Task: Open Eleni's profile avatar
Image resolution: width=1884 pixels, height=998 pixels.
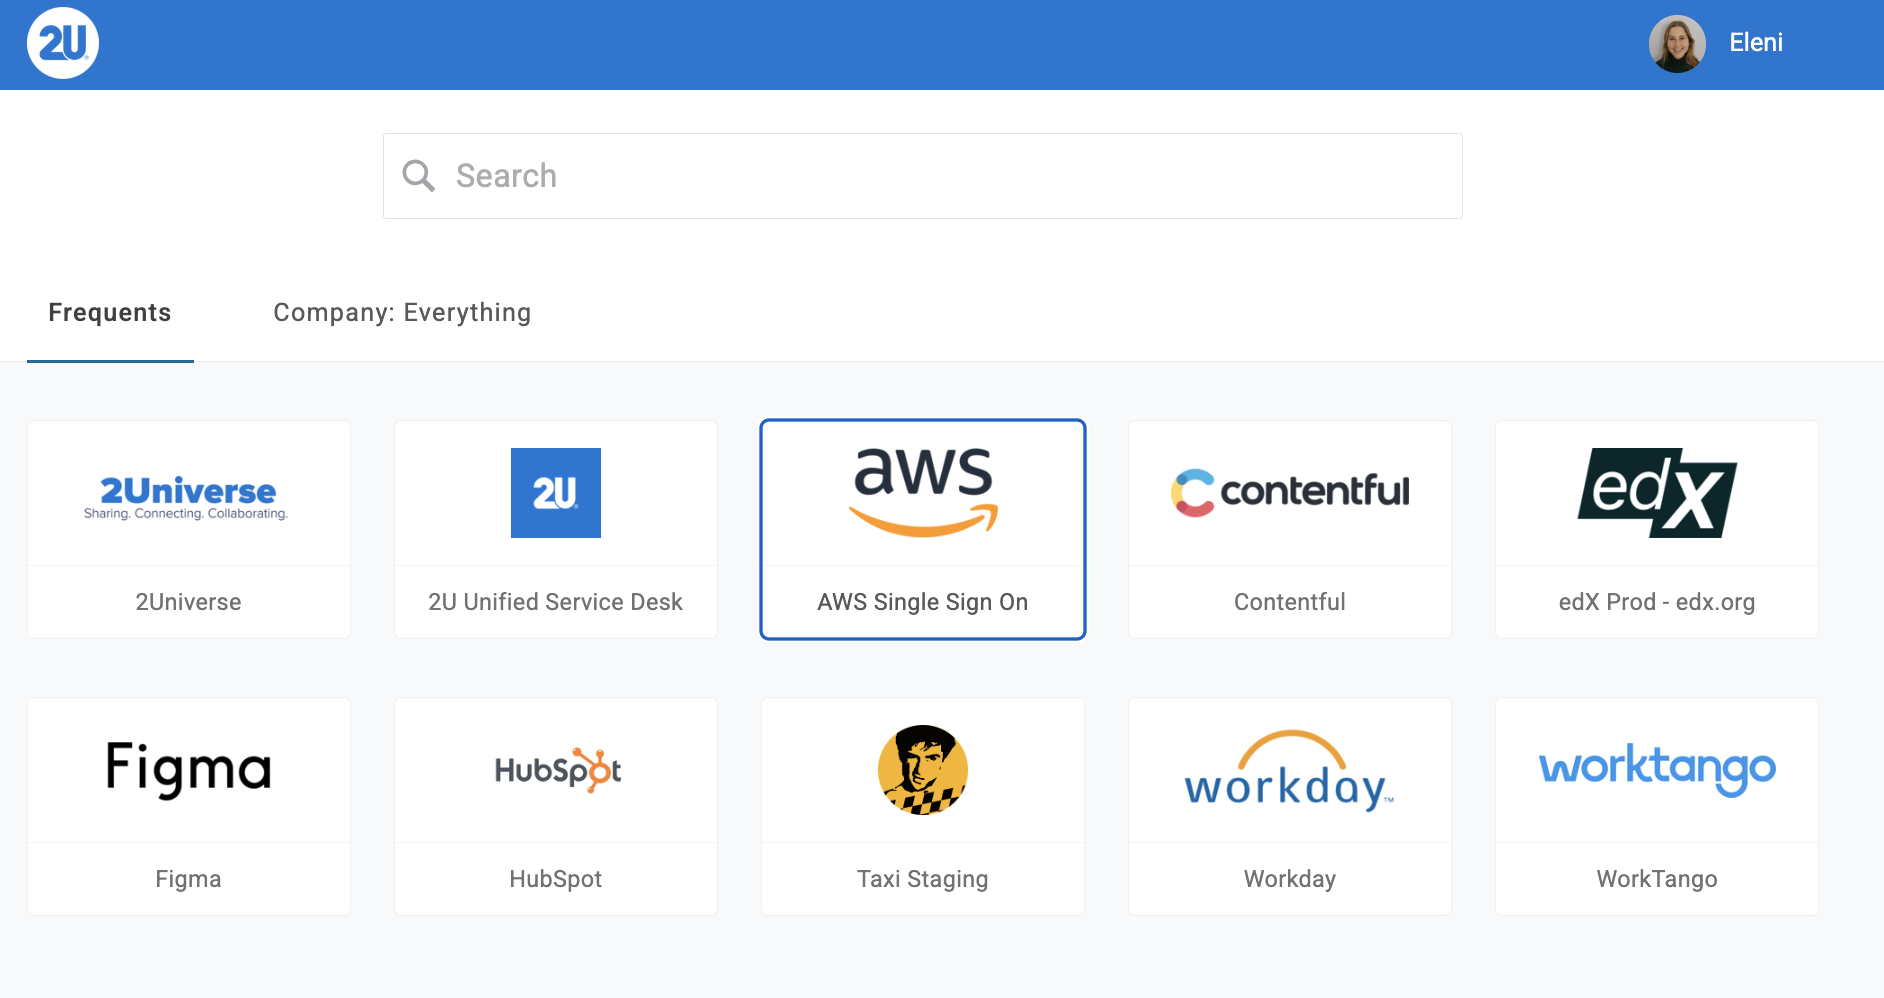Action: (x=1677, y=44)
